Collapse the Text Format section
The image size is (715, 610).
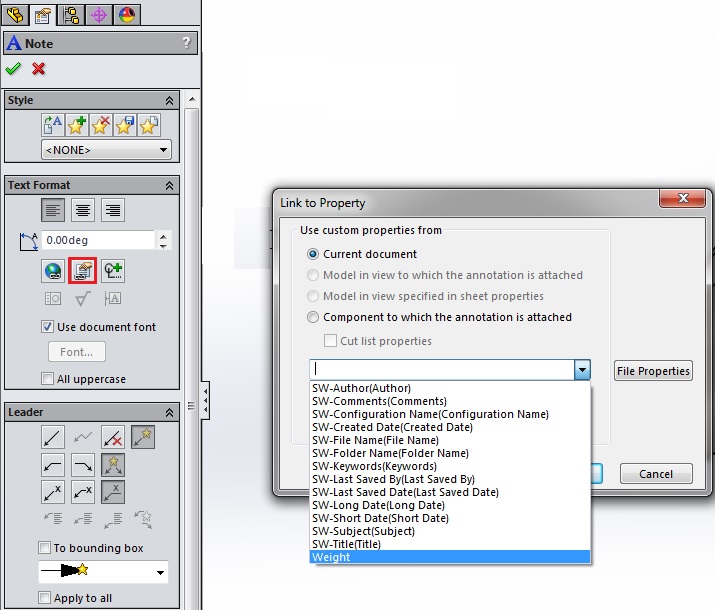170,185
